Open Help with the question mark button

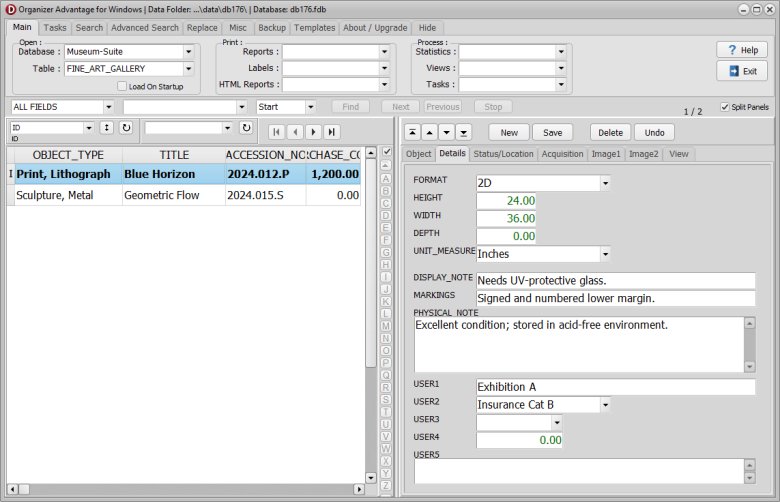pyautogui.click(x=741, y=50)
